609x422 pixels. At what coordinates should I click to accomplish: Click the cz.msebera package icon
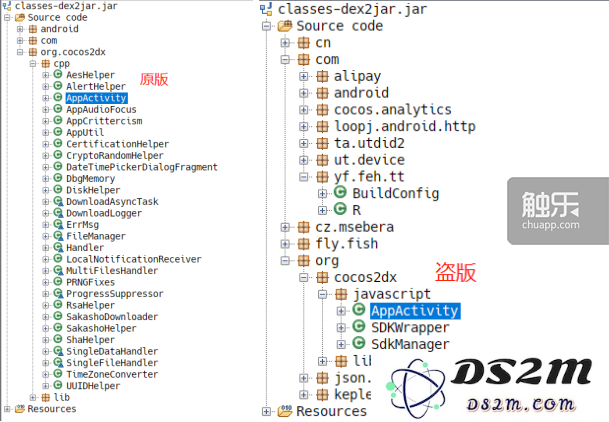pos(304,227)
